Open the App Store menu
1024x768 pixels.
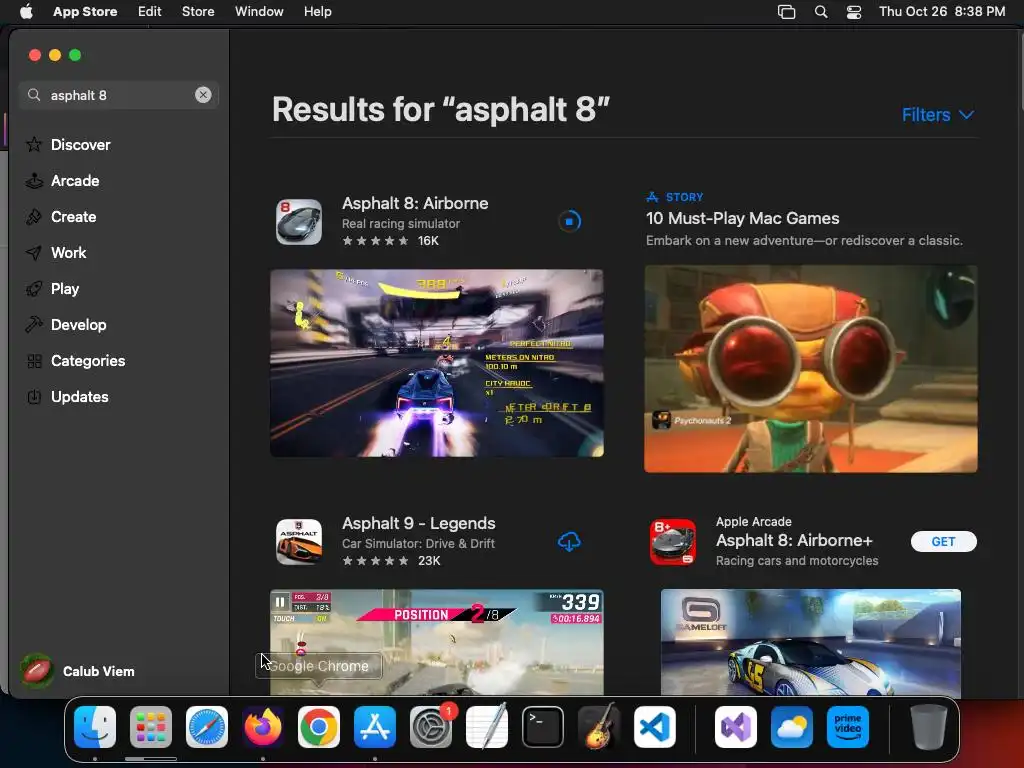[x=85, y=12]
